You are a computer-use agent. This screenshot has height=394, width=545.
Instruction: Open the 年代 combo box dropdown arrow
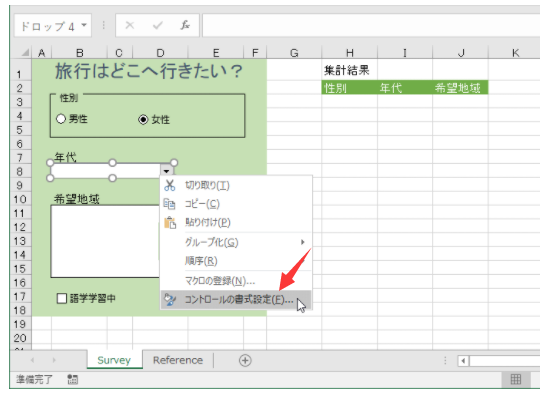pos(166,171)
